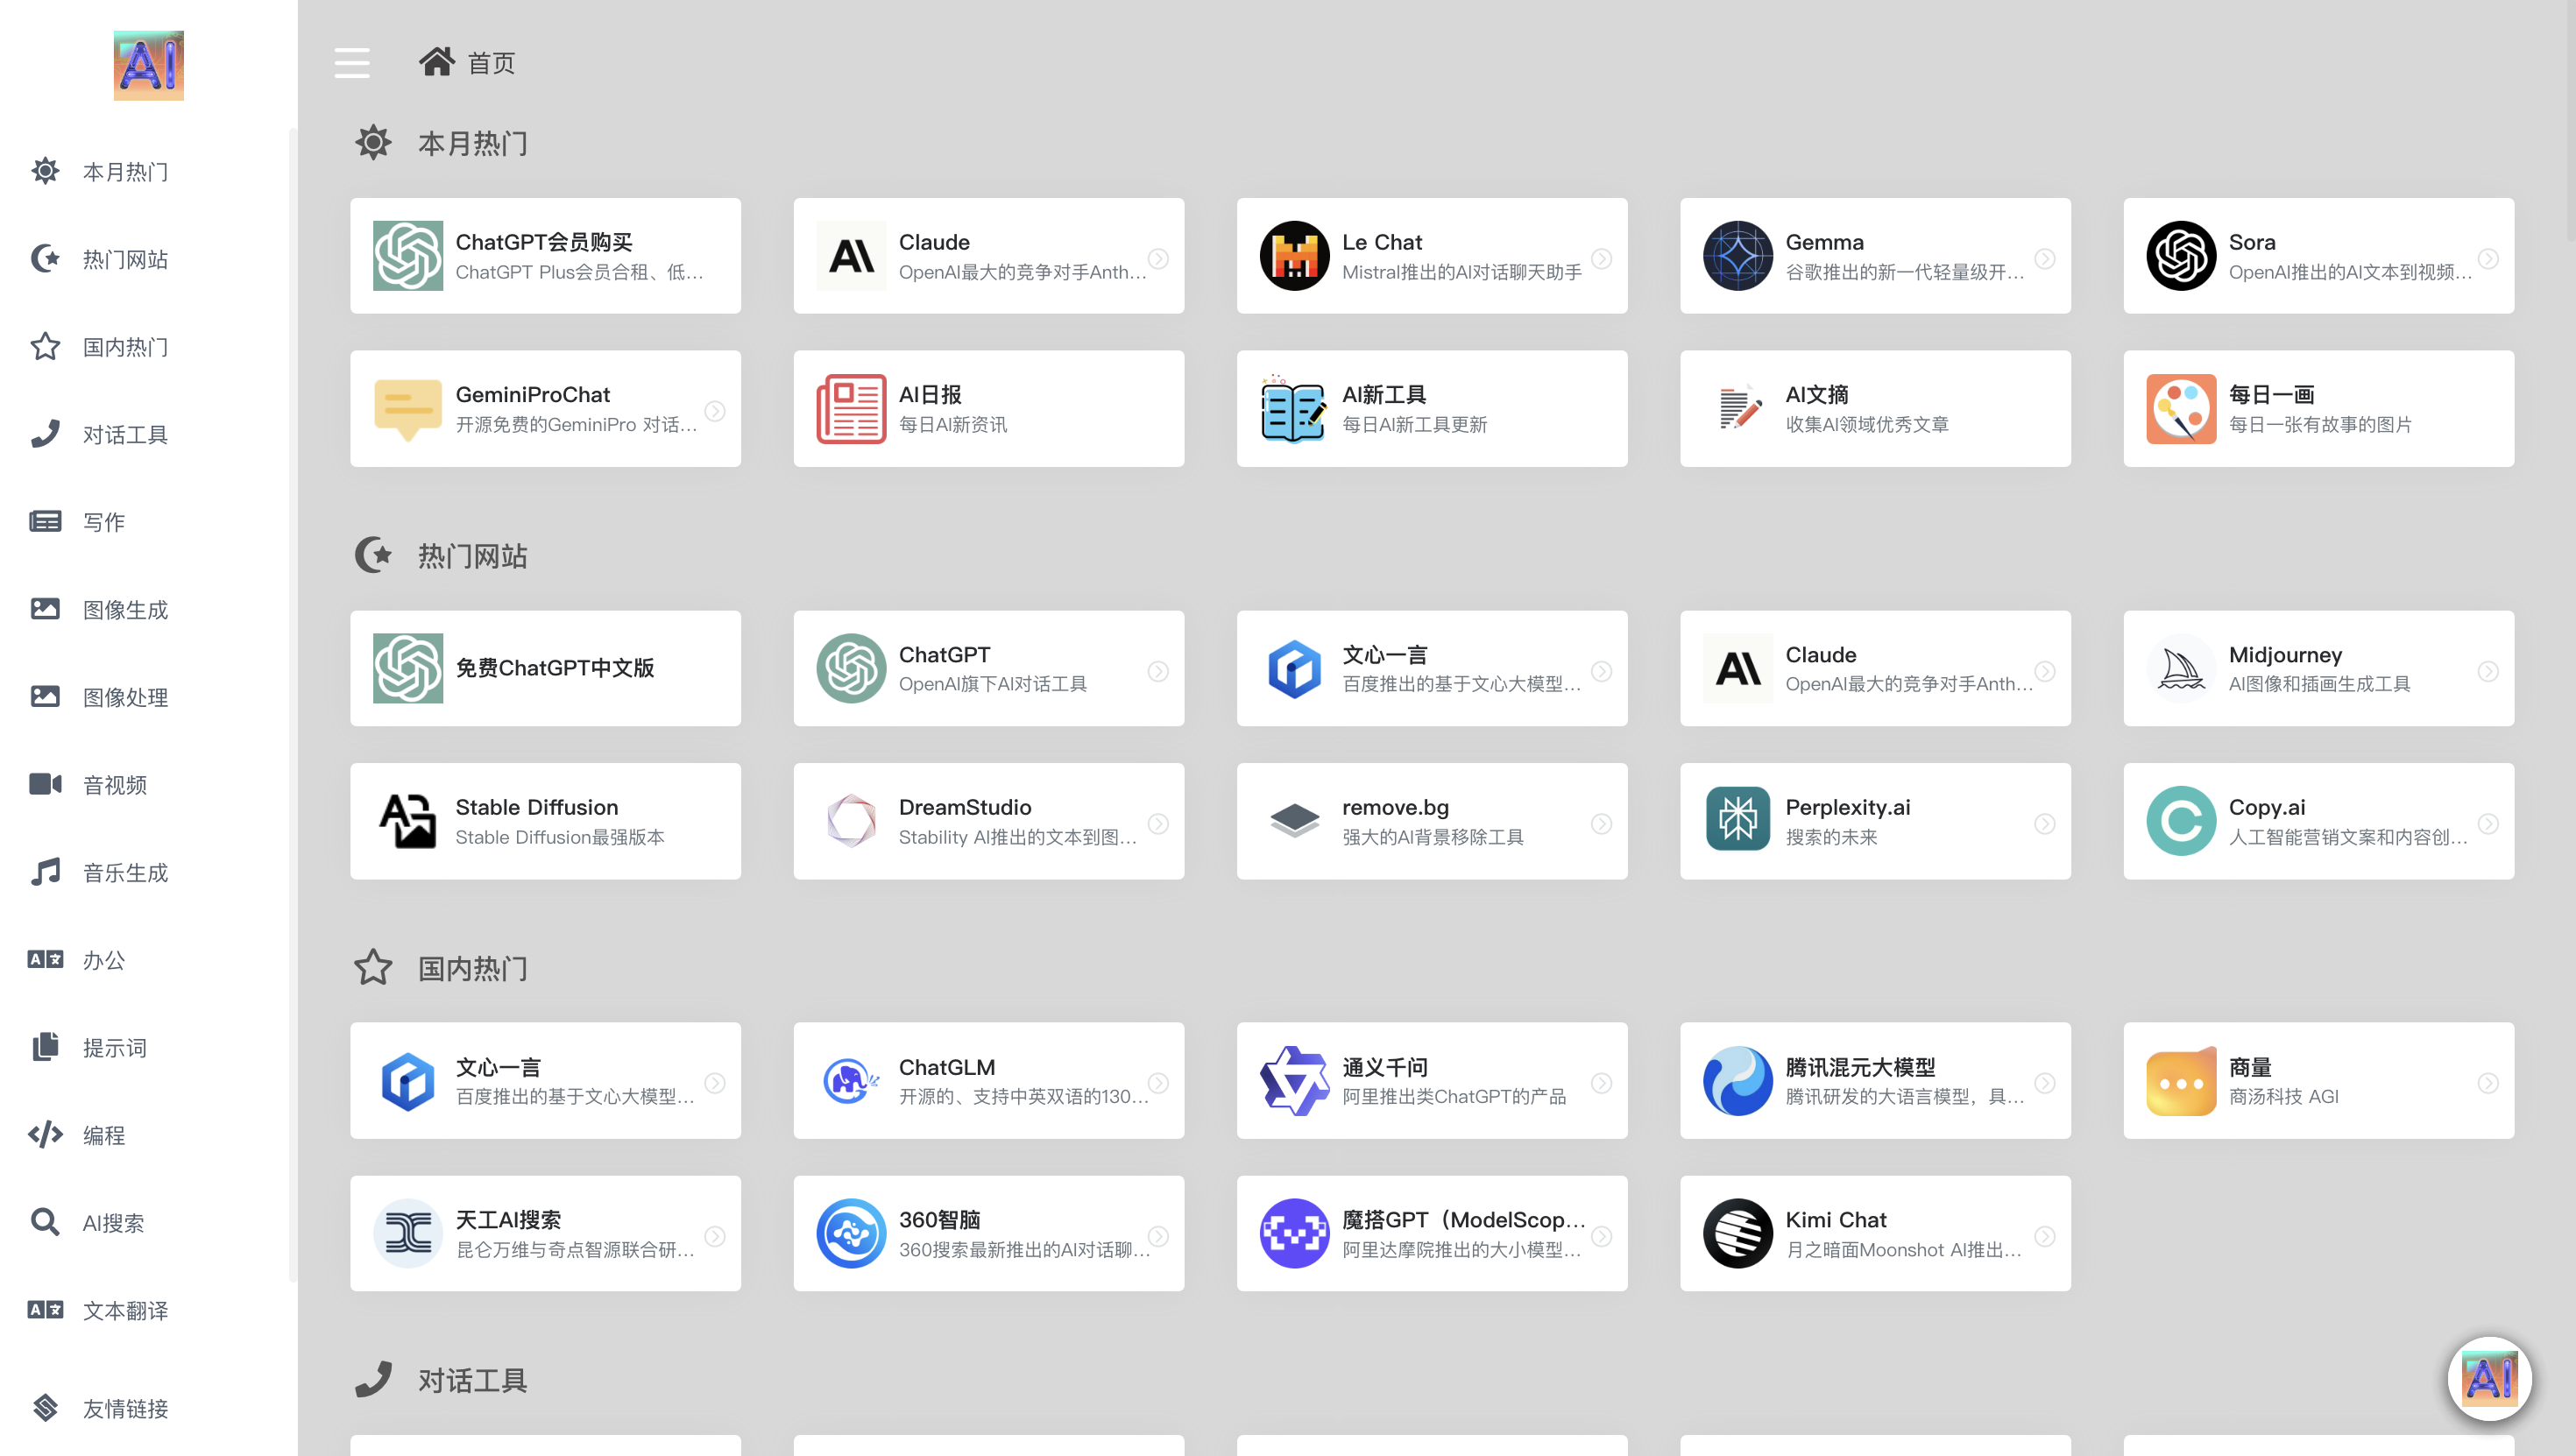
Task: Open AI搜索 sidebar category
Action: pos(113,1223)
